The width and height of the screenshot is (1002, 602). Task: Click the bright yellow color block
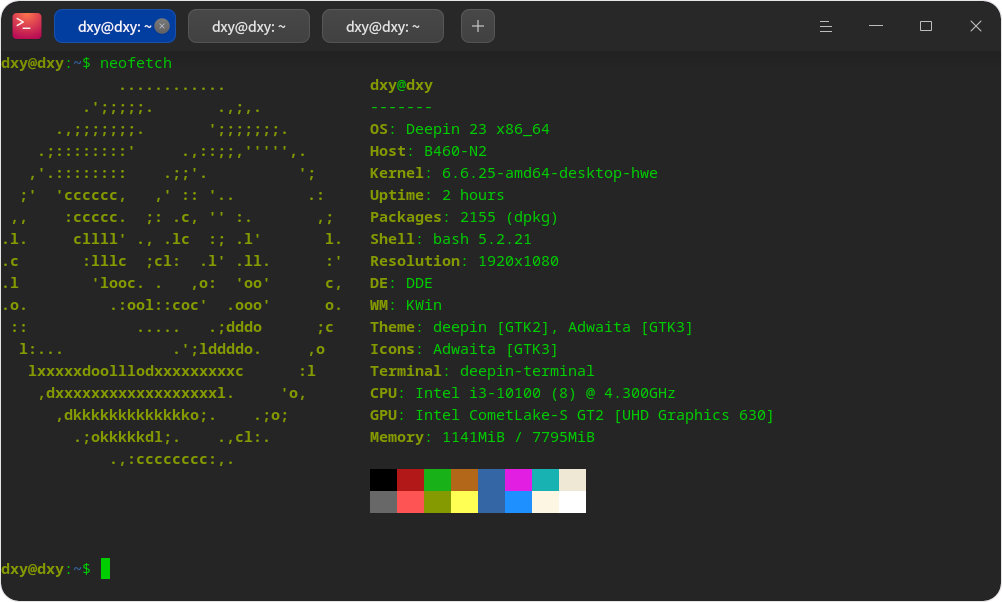[465, 502]
